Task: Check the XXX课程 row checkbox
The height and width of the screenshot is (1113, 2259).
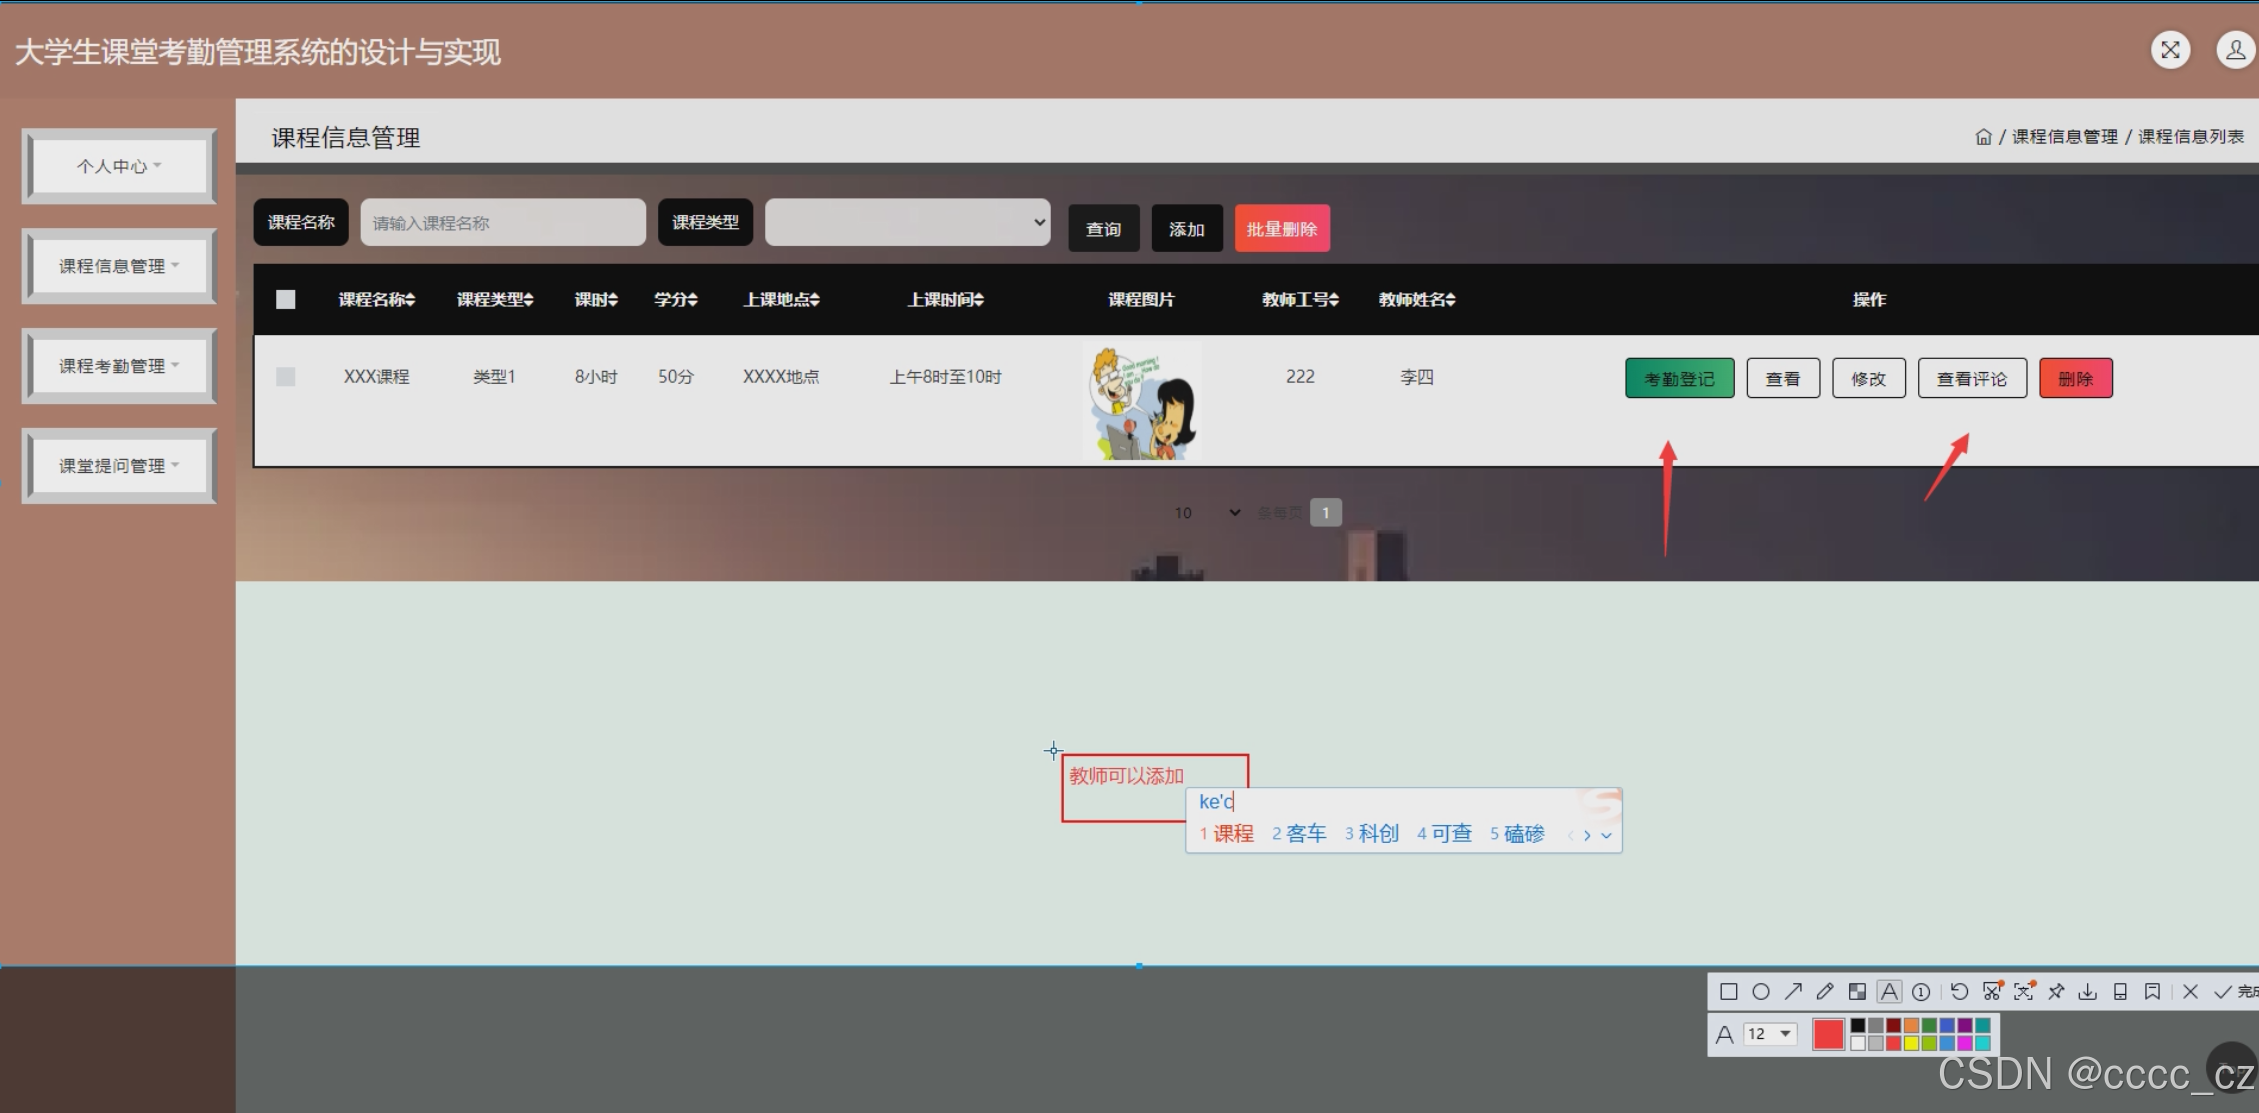Action: [x=286, y=377]
